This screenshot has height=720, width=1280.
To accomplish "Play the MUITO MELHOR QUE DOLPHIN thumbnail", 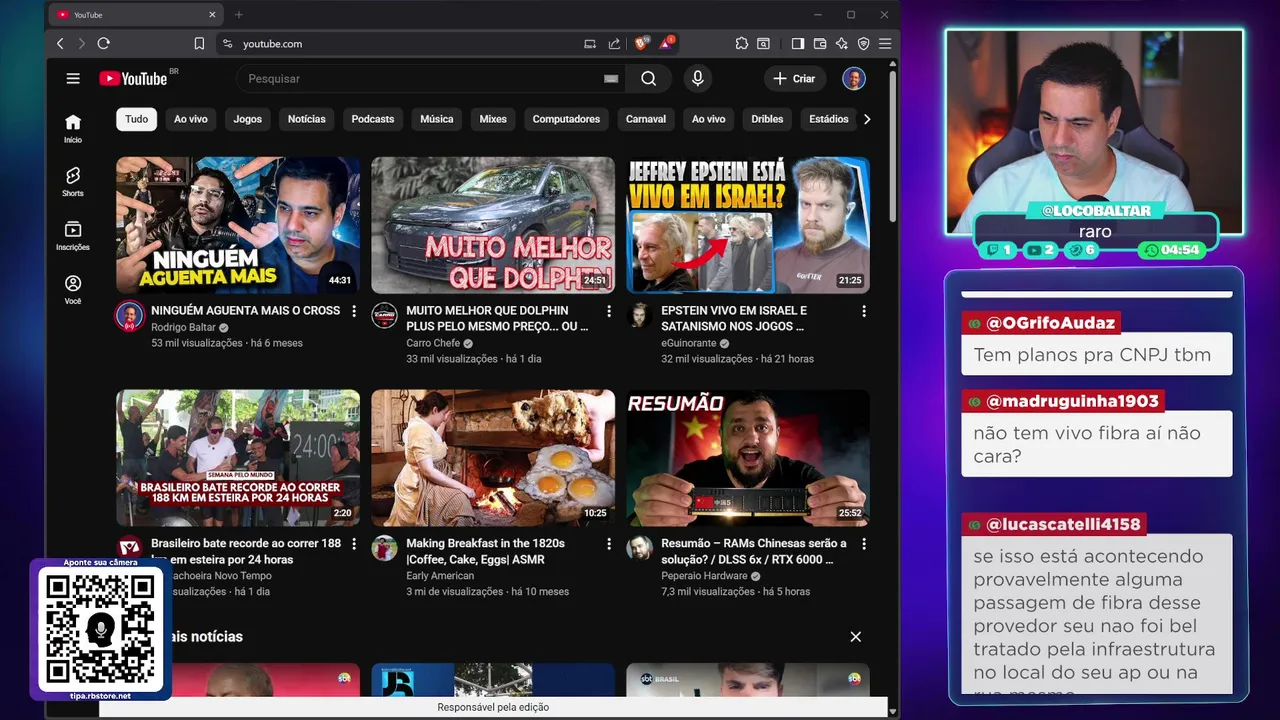I will (x=493, y=225).
